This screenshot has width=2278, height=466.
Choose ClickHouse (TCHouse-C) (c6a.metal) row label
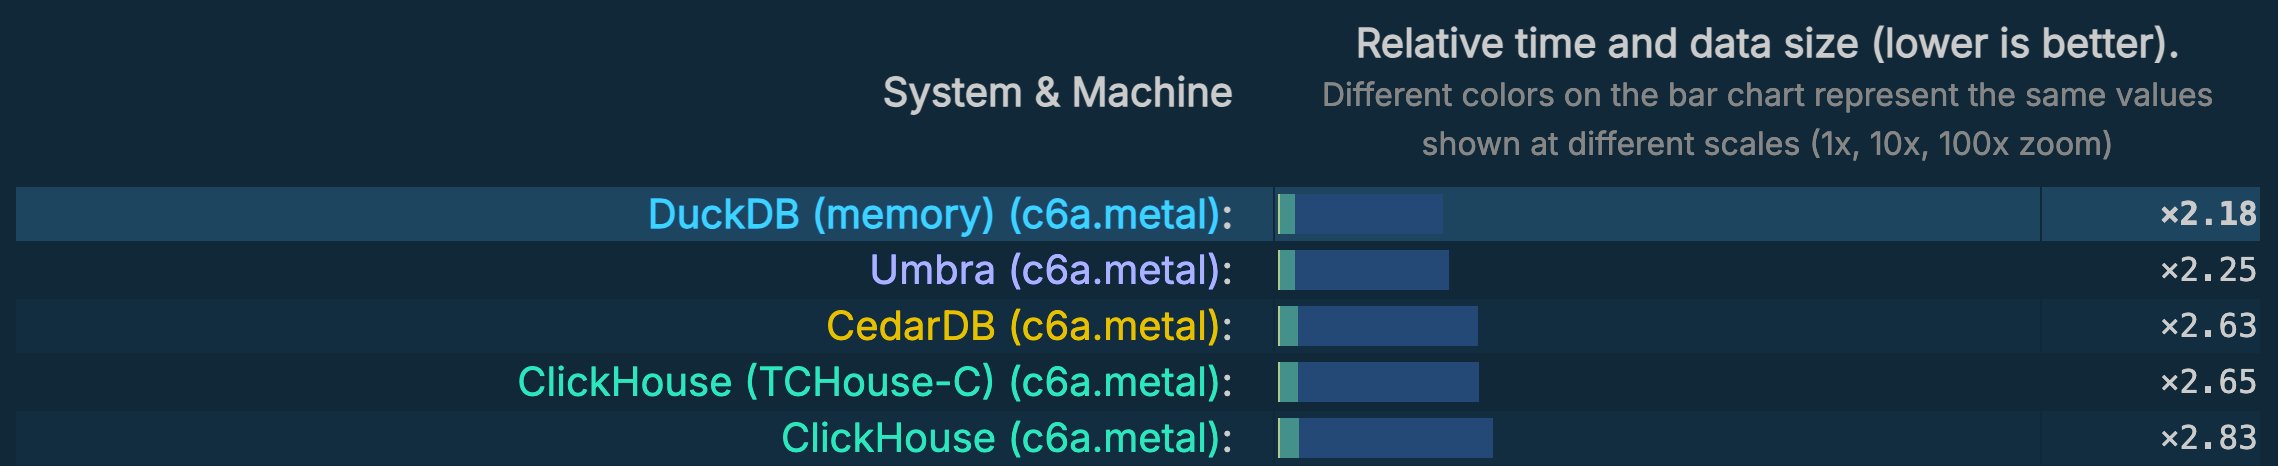pyautogui.click(x=875, y=382)
